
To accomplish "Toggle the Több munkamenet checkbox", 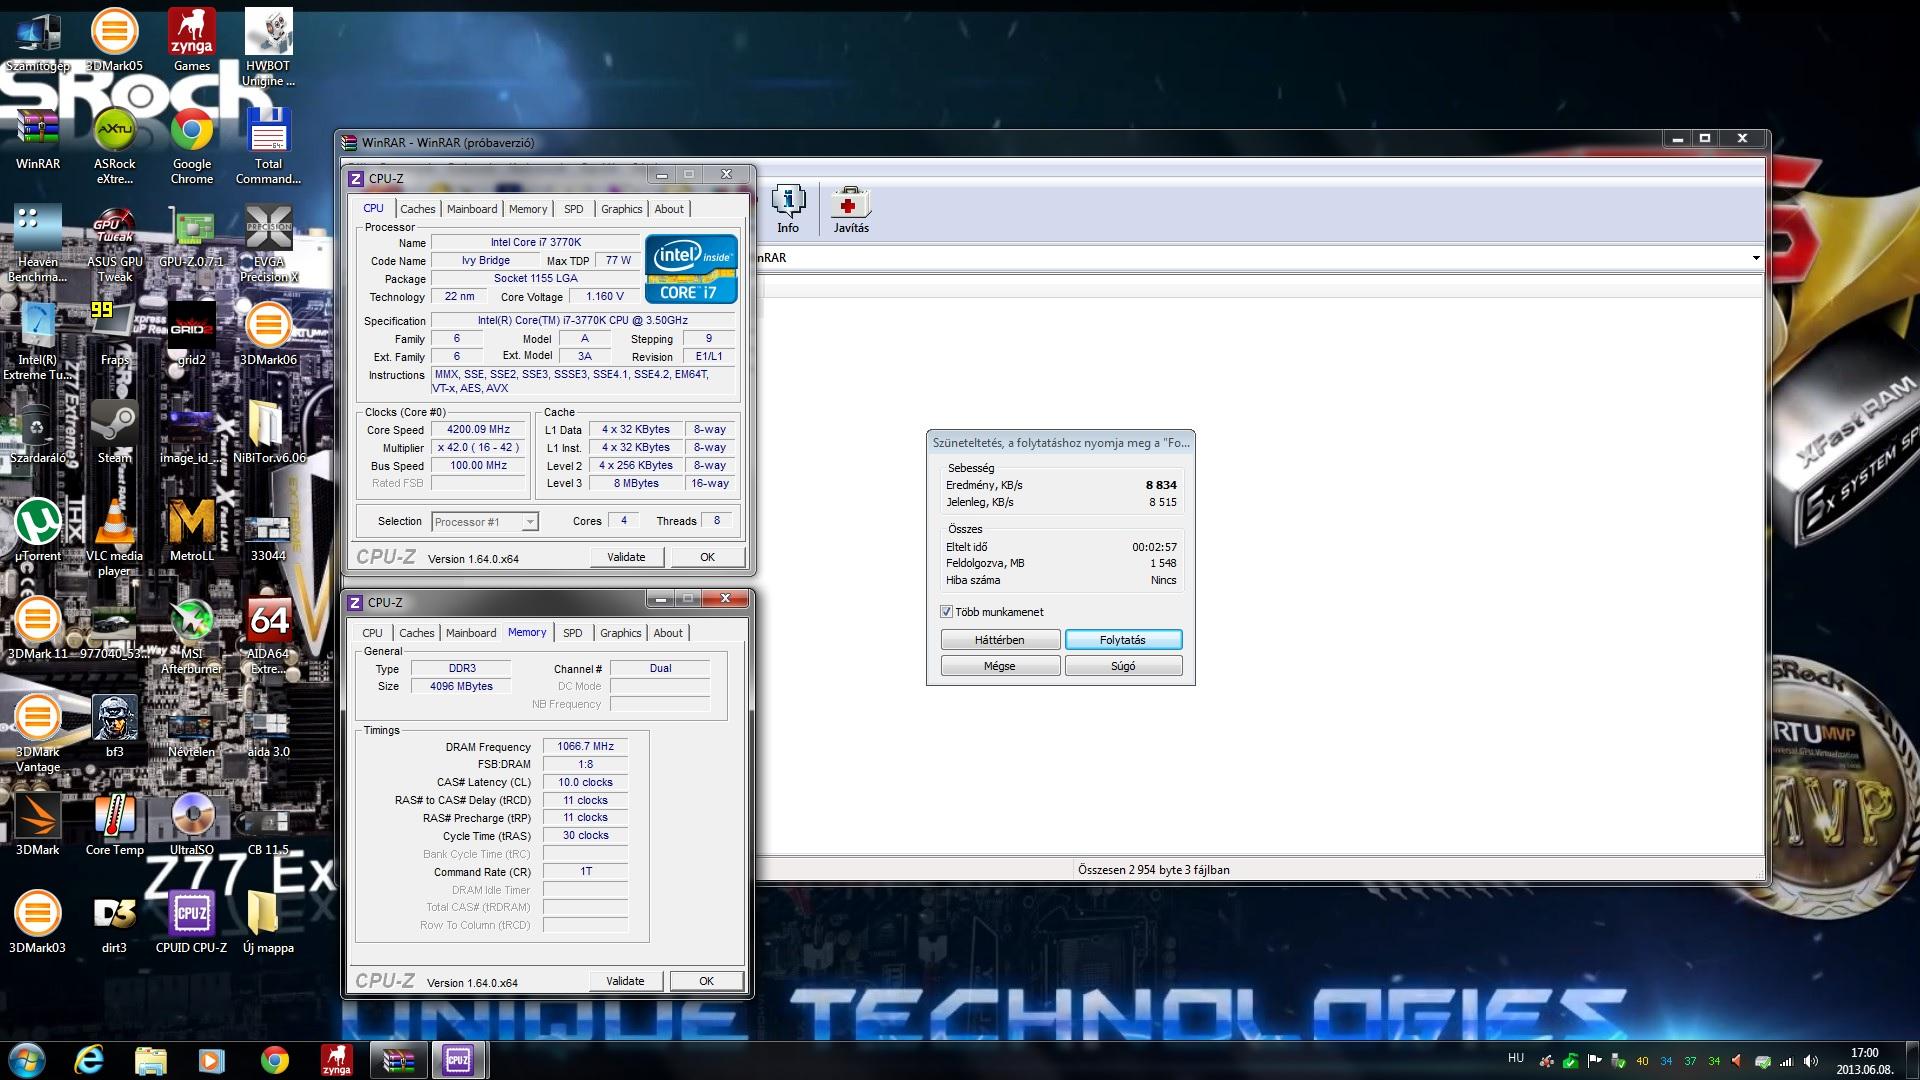I will 946,612.
